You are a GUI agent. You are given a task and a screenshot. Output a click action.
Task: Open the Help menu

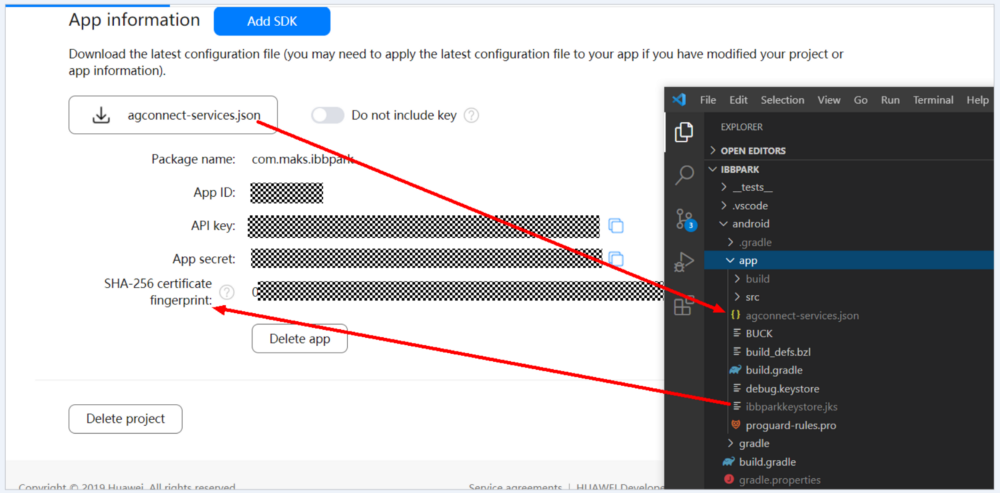click(x=977, y=100)
